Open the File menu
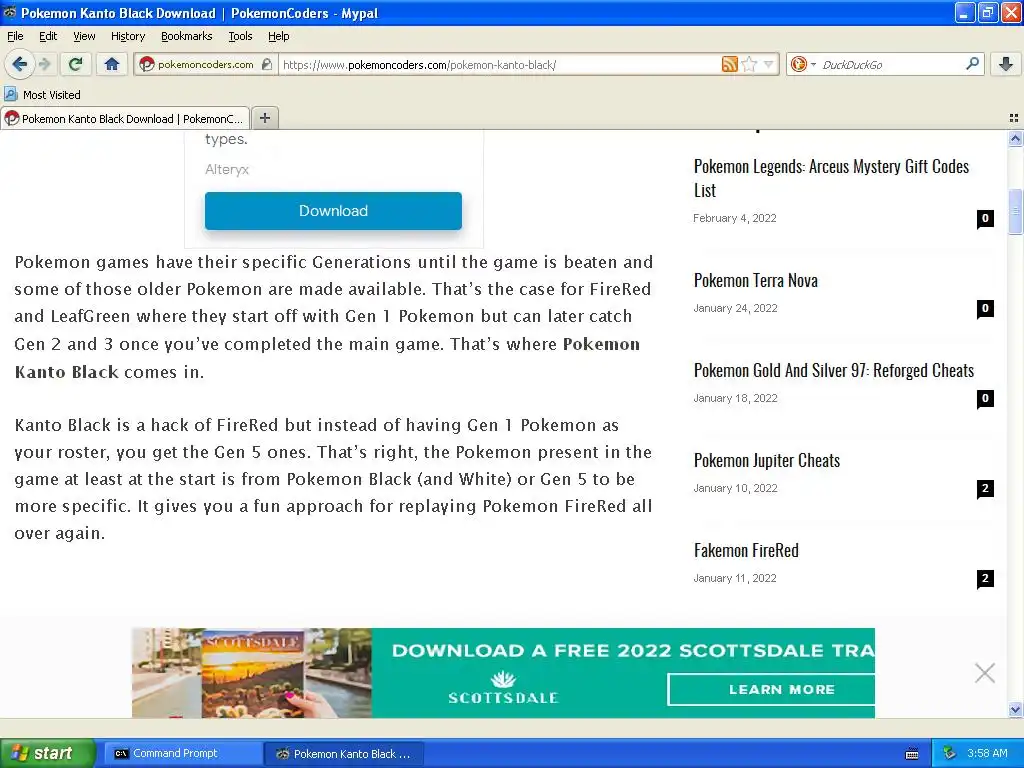Viewport: 1024px width, 768px height. [x=15, y=36]
